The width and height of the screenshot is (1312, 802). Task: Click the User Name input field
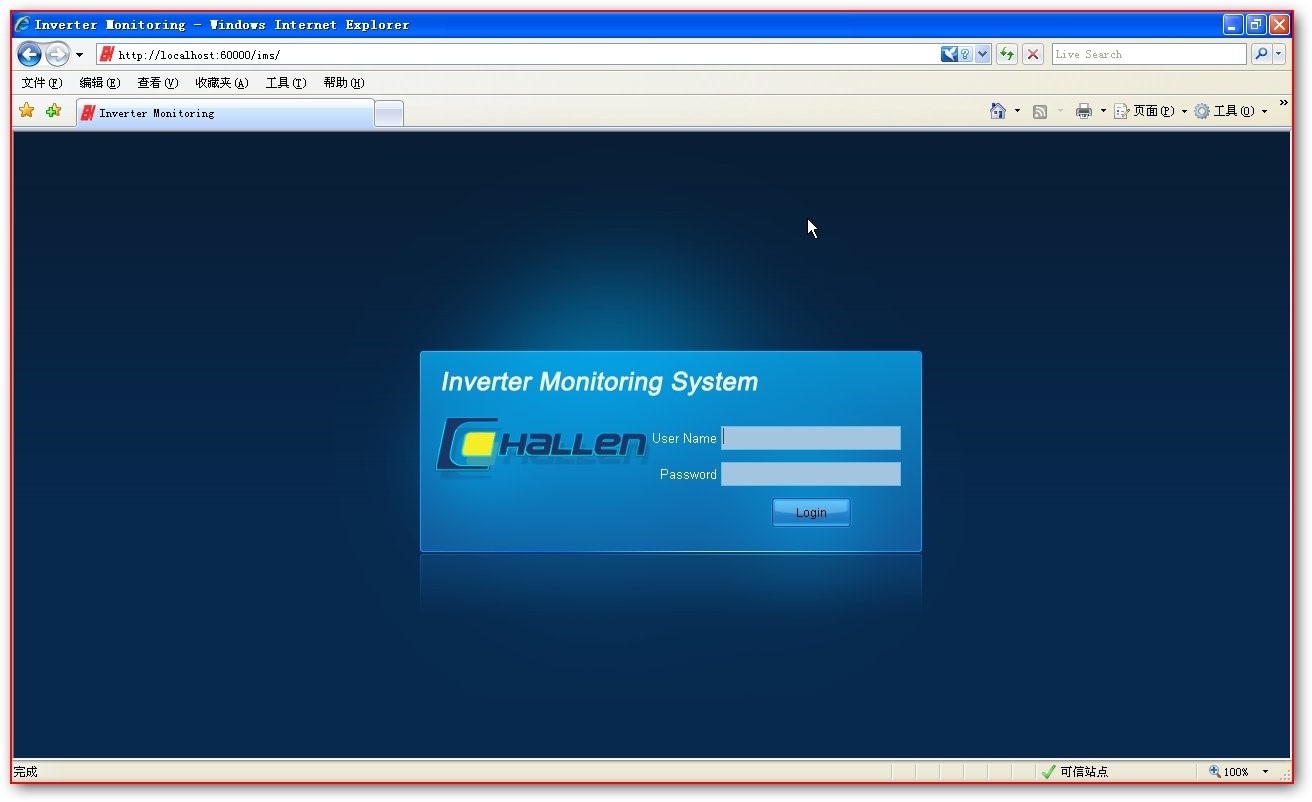tap(811, 438)
